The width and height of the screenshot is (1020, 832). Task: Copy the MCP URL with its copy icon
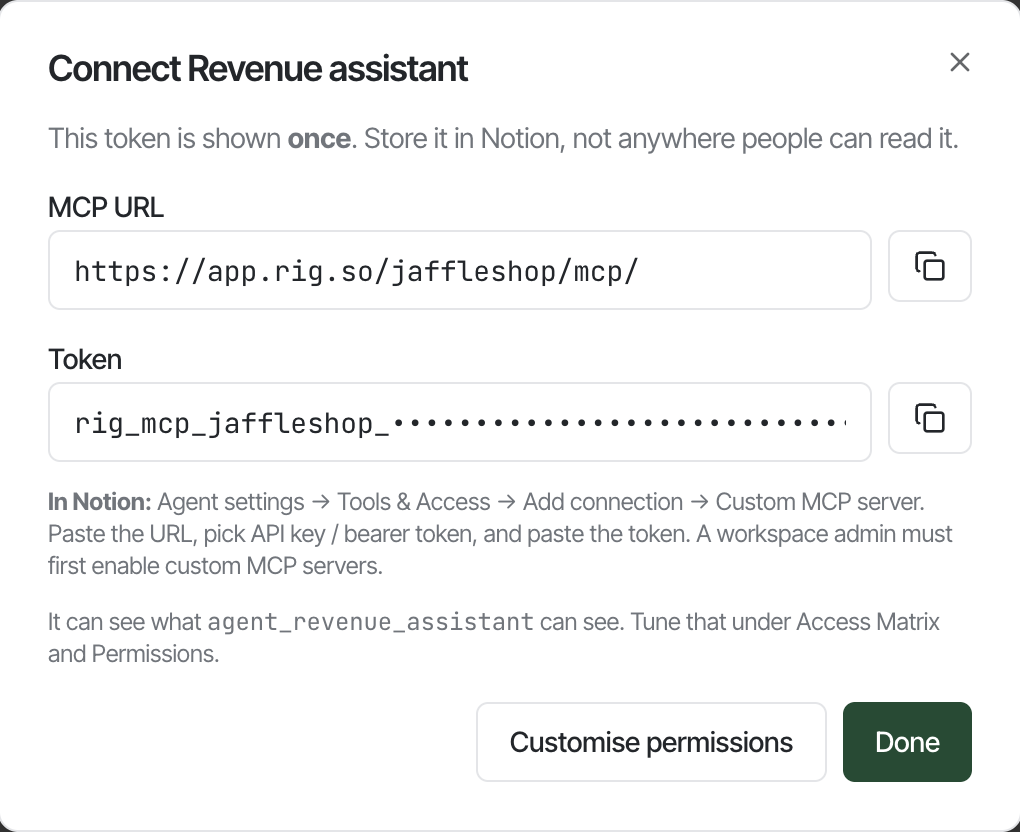[930, 266]
